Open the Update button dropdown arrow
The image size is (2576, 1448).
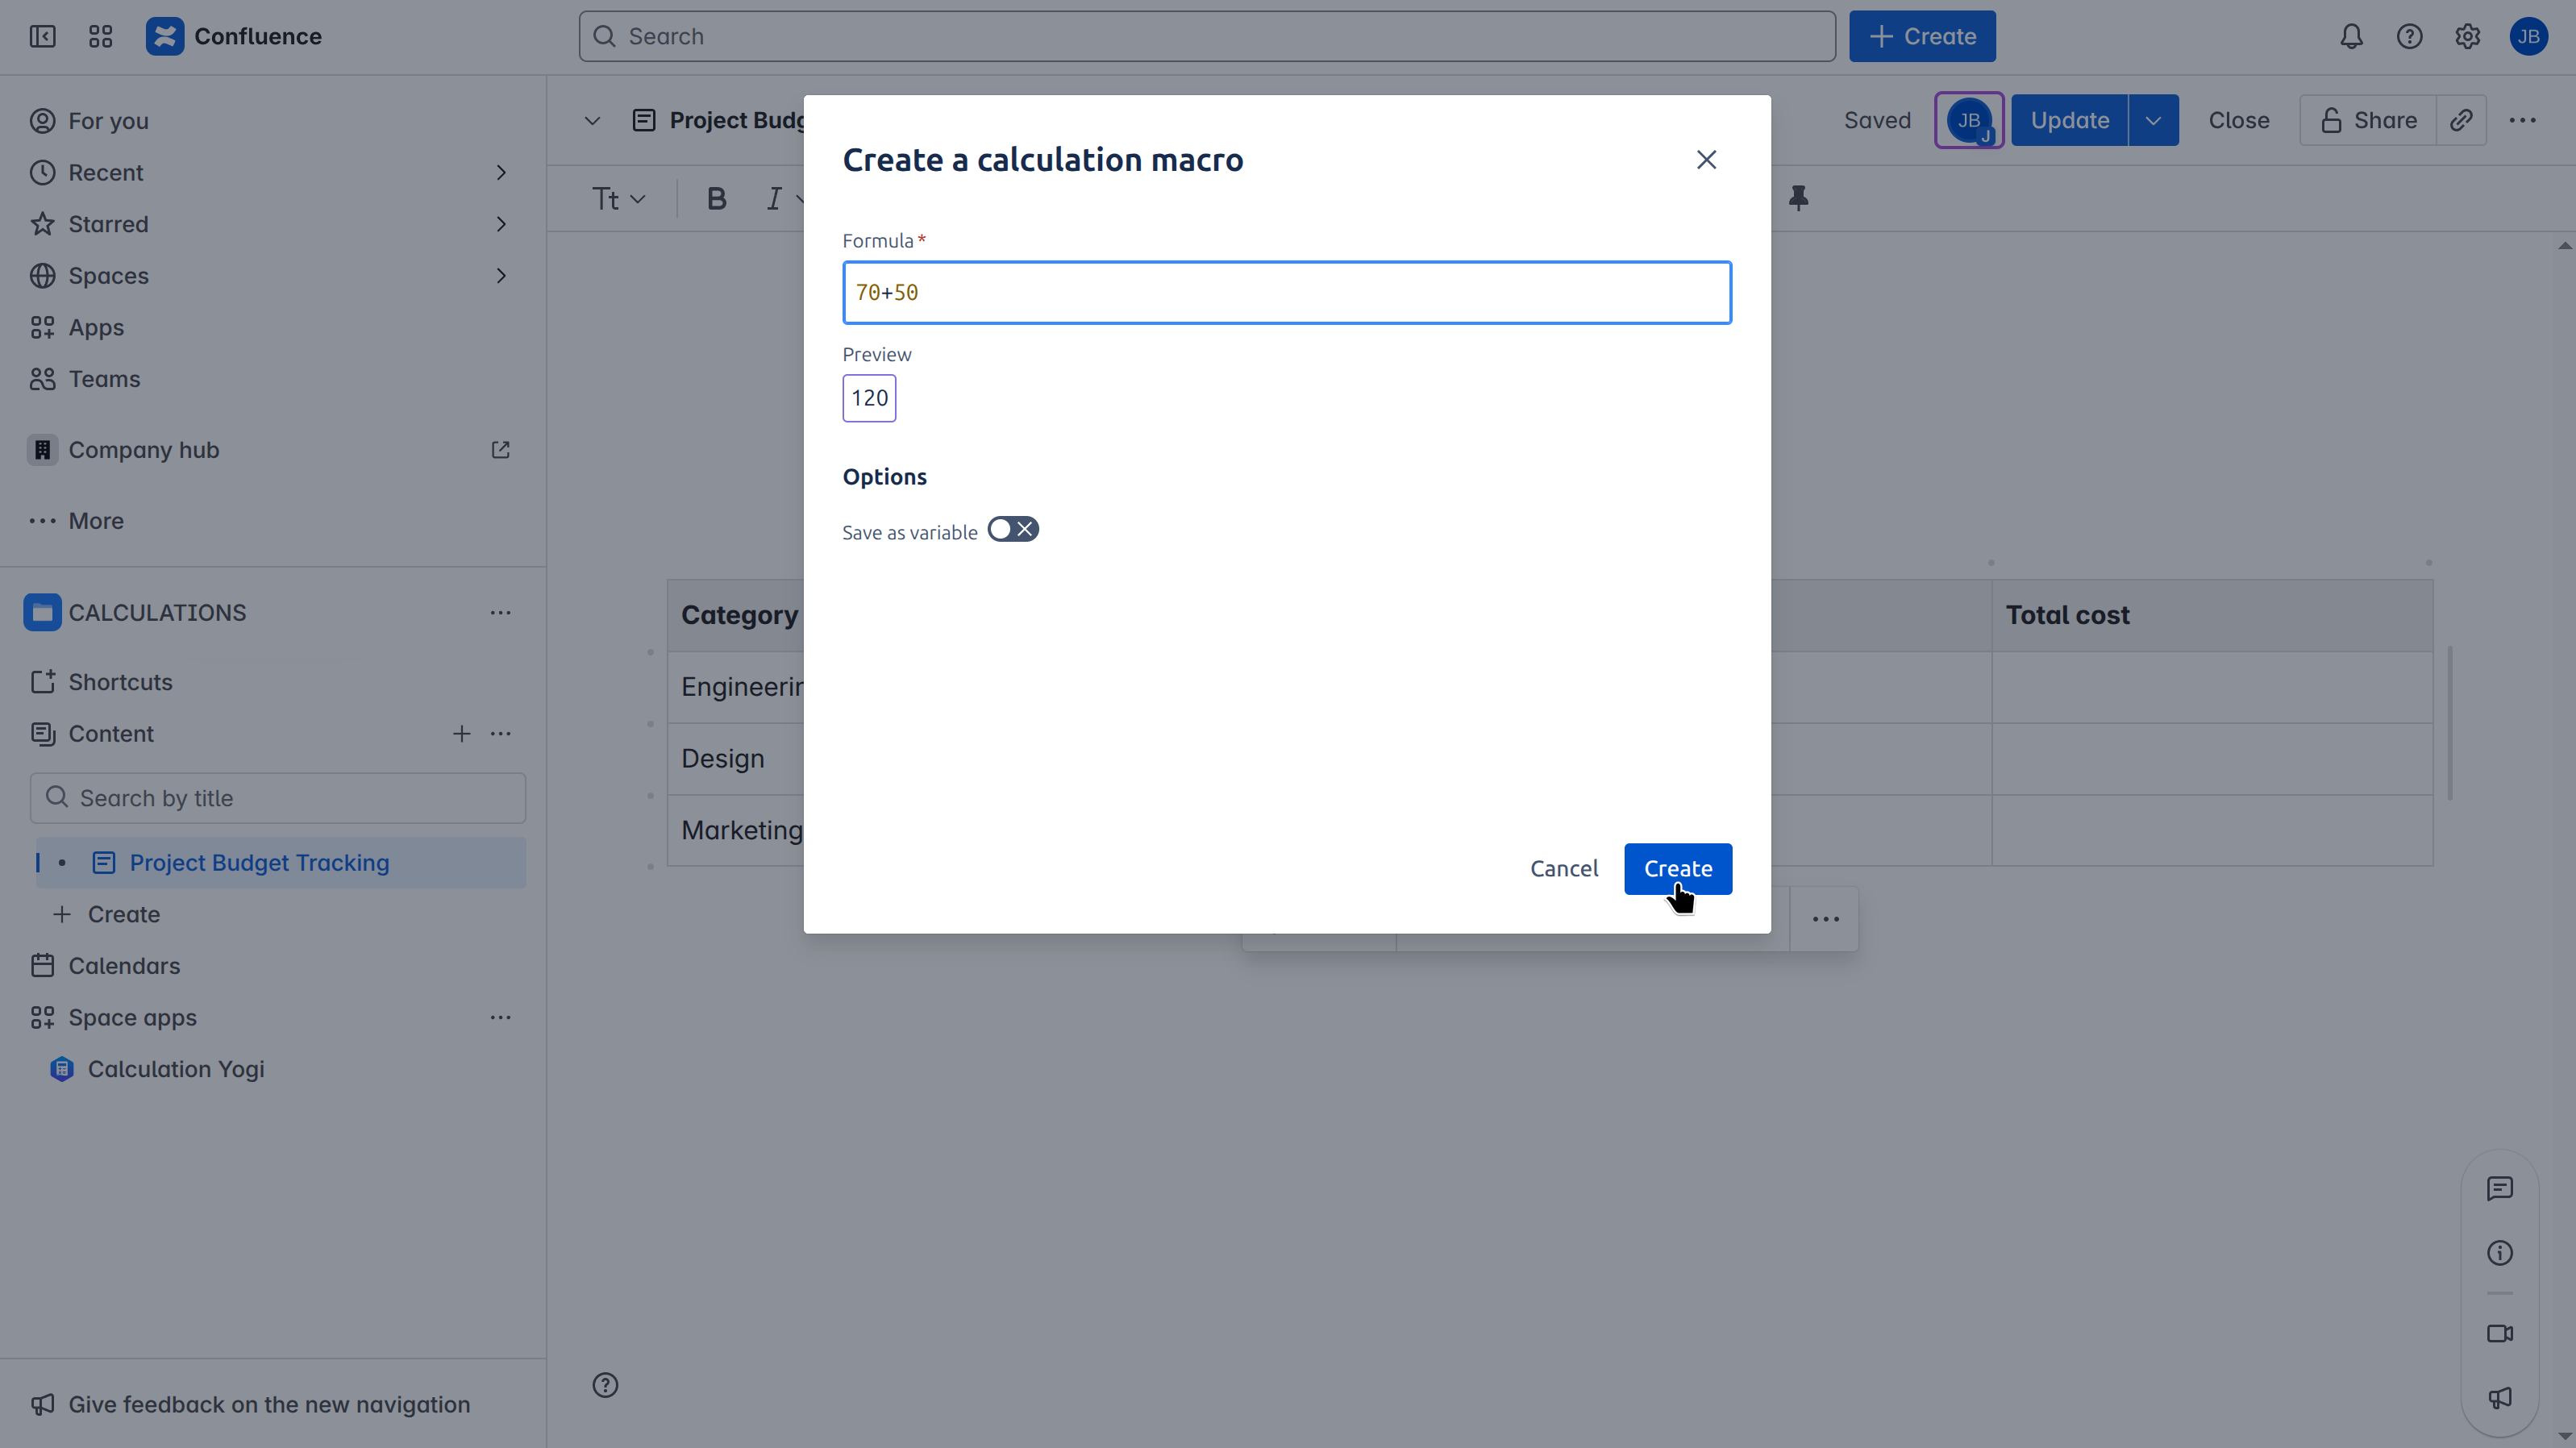coord(2152,120)
